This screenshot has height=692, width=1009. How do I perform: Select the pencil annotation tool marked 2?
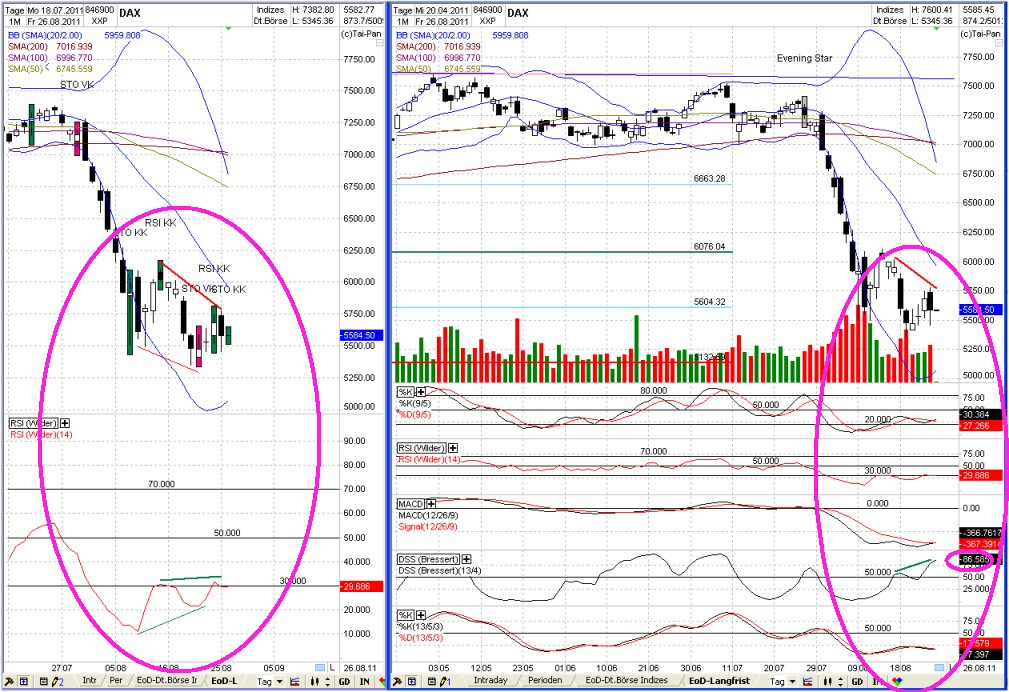55,681
